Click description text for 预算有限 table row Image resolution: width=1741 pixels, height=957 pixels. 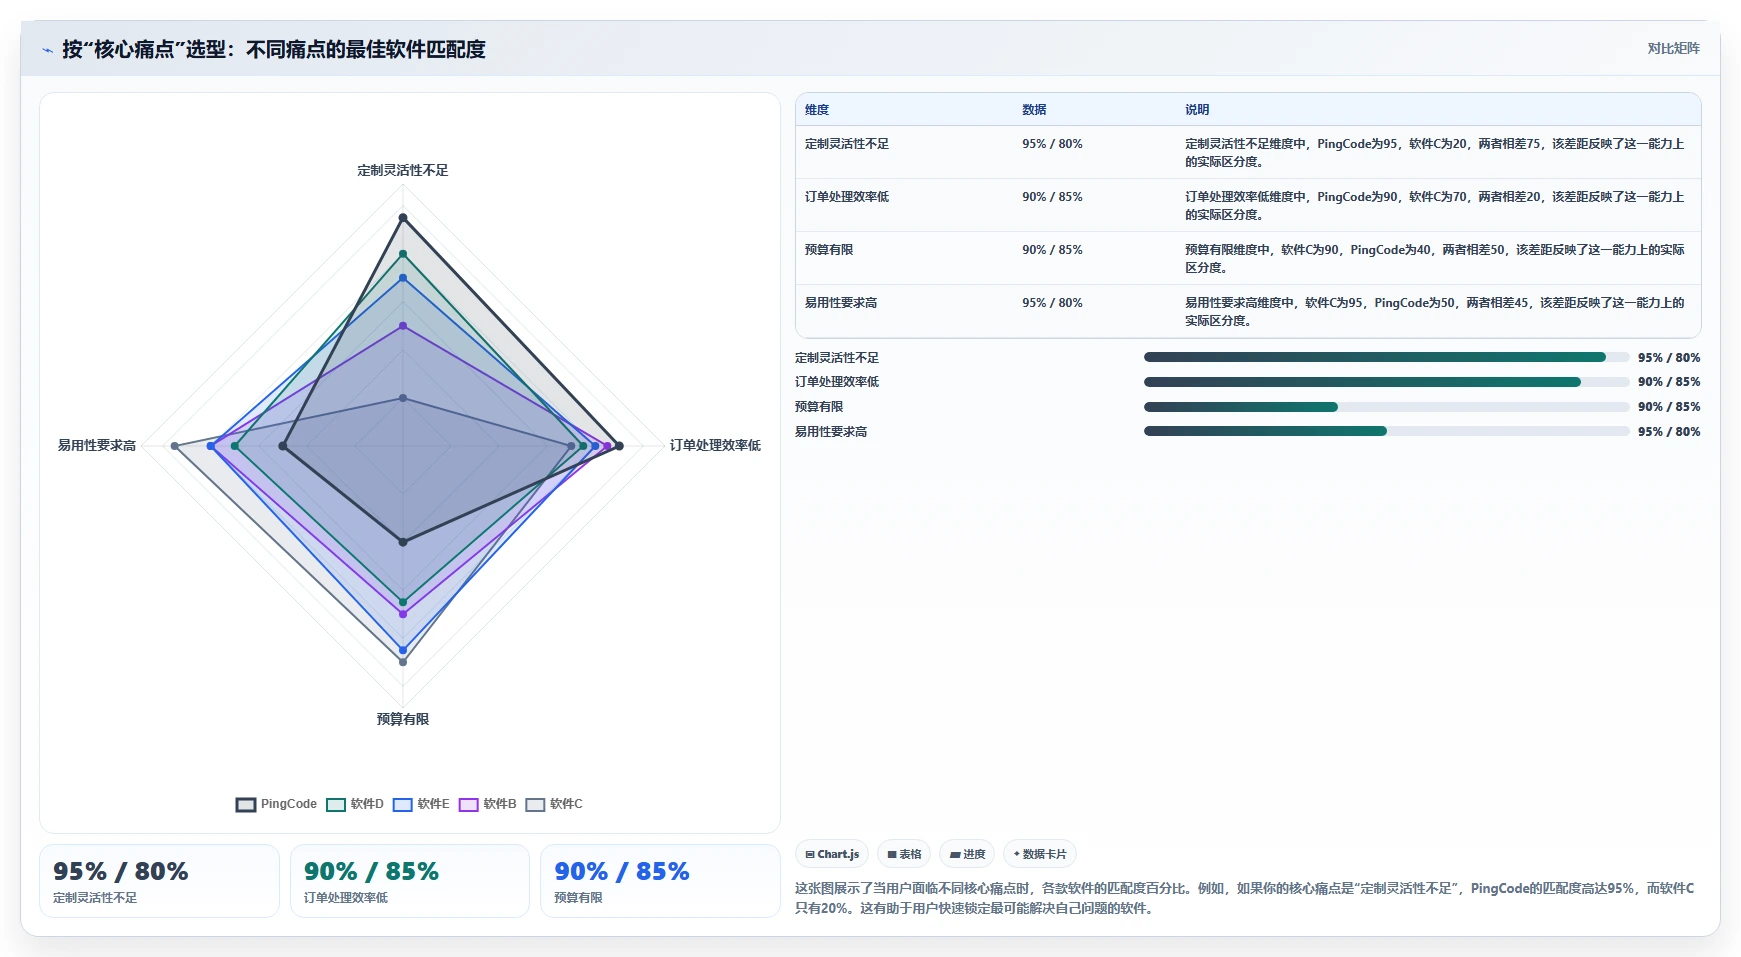(x=1434, y=259)
